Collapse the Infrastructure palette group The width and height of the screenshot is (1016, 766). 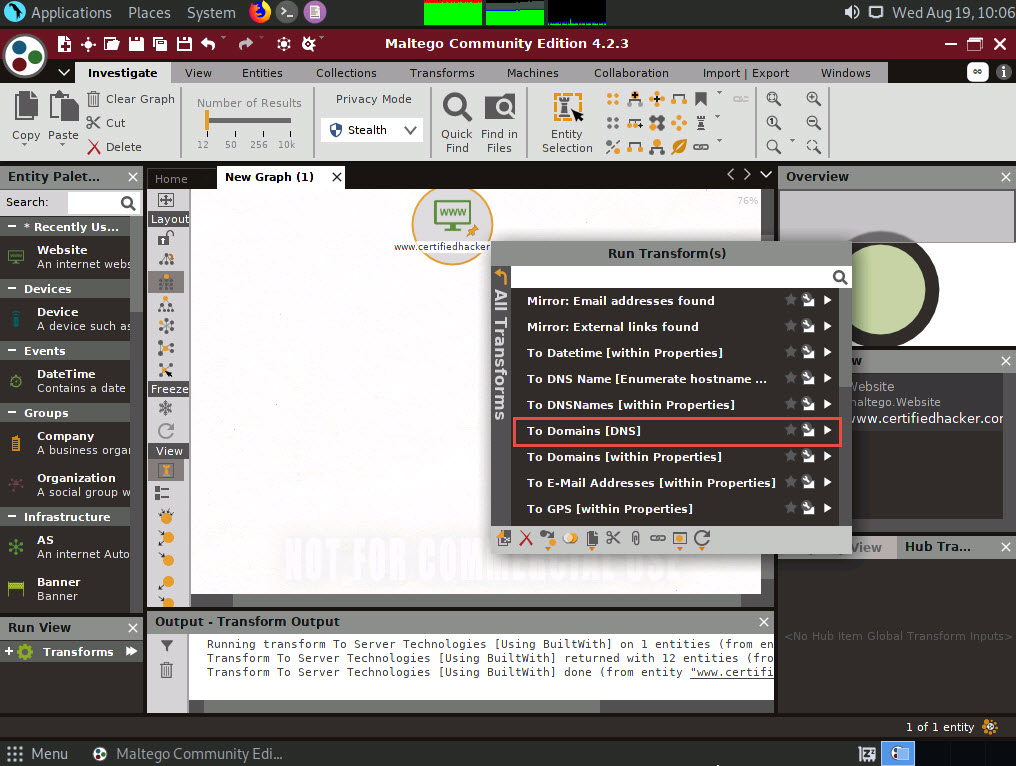(12, 516)
